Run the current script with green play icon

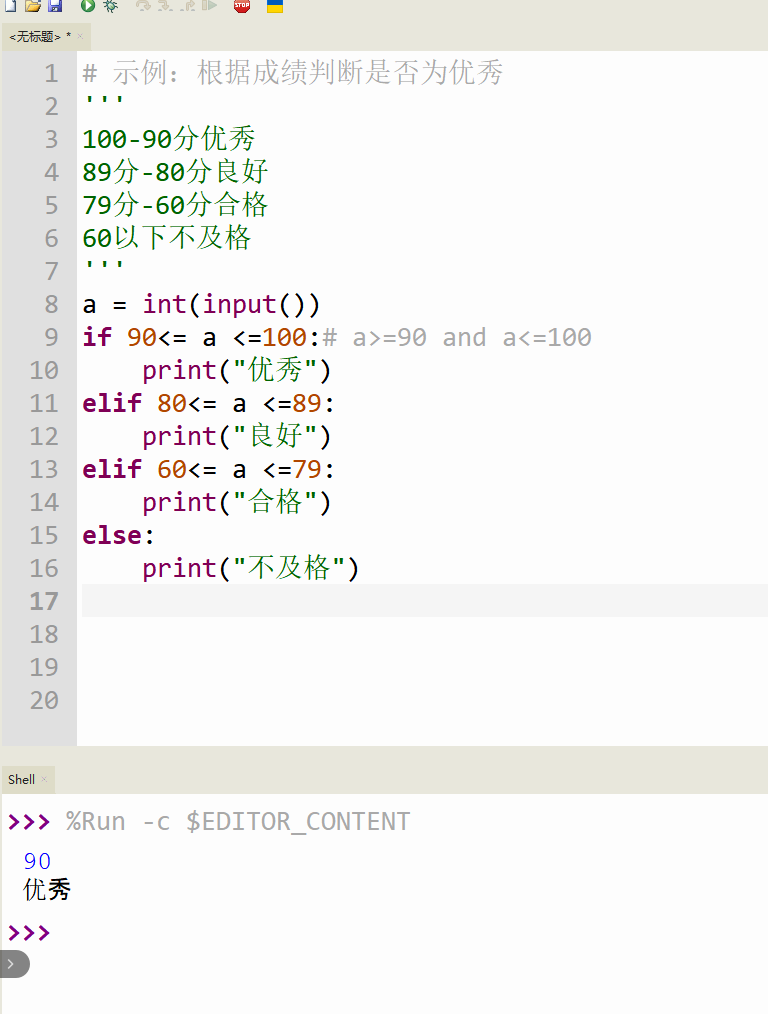pos(87,6)
